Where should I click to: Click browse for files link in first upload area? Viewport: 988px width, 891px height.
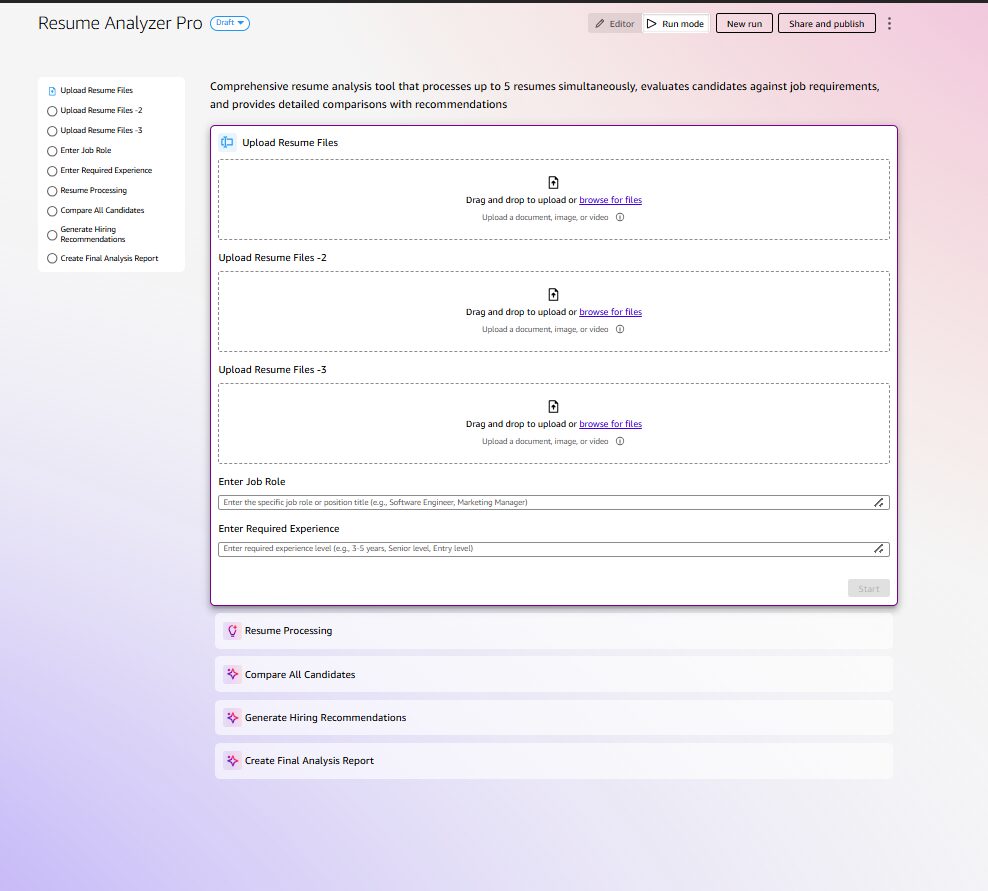[610, 200]
